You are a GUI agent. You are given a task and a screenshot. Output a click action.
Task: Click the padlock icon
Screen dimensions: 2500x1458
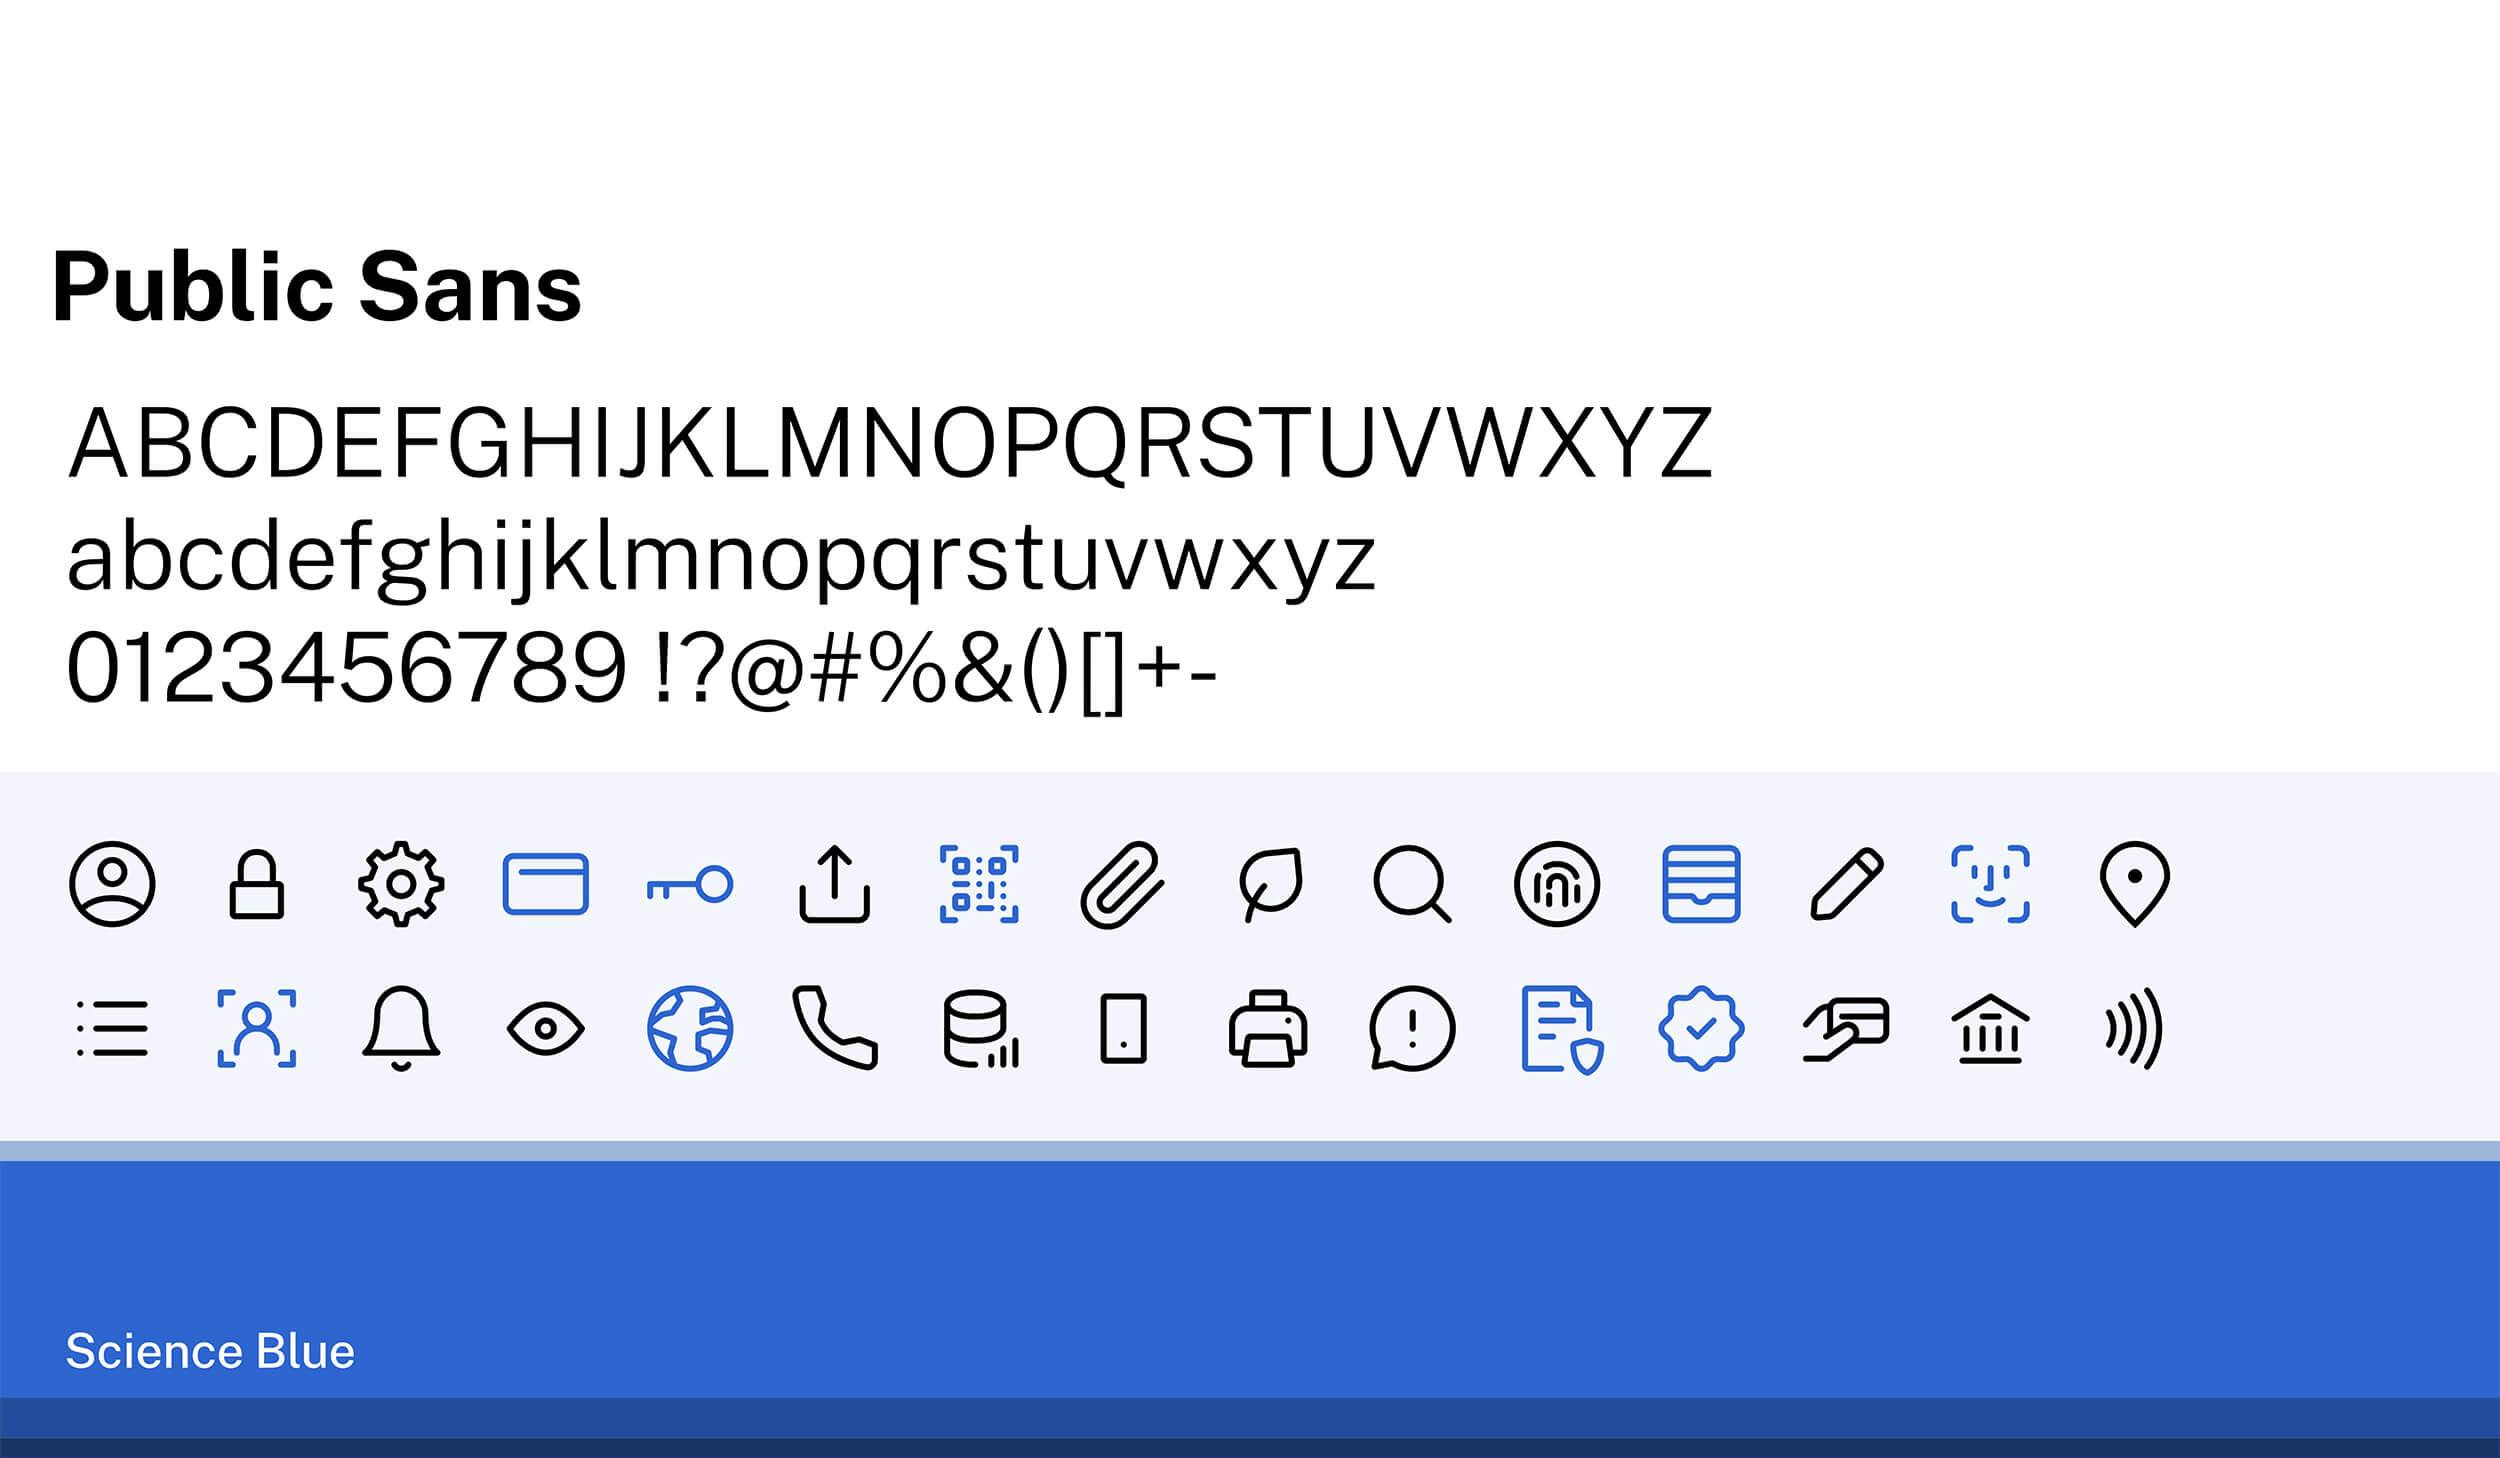click(x=257, y=884)
